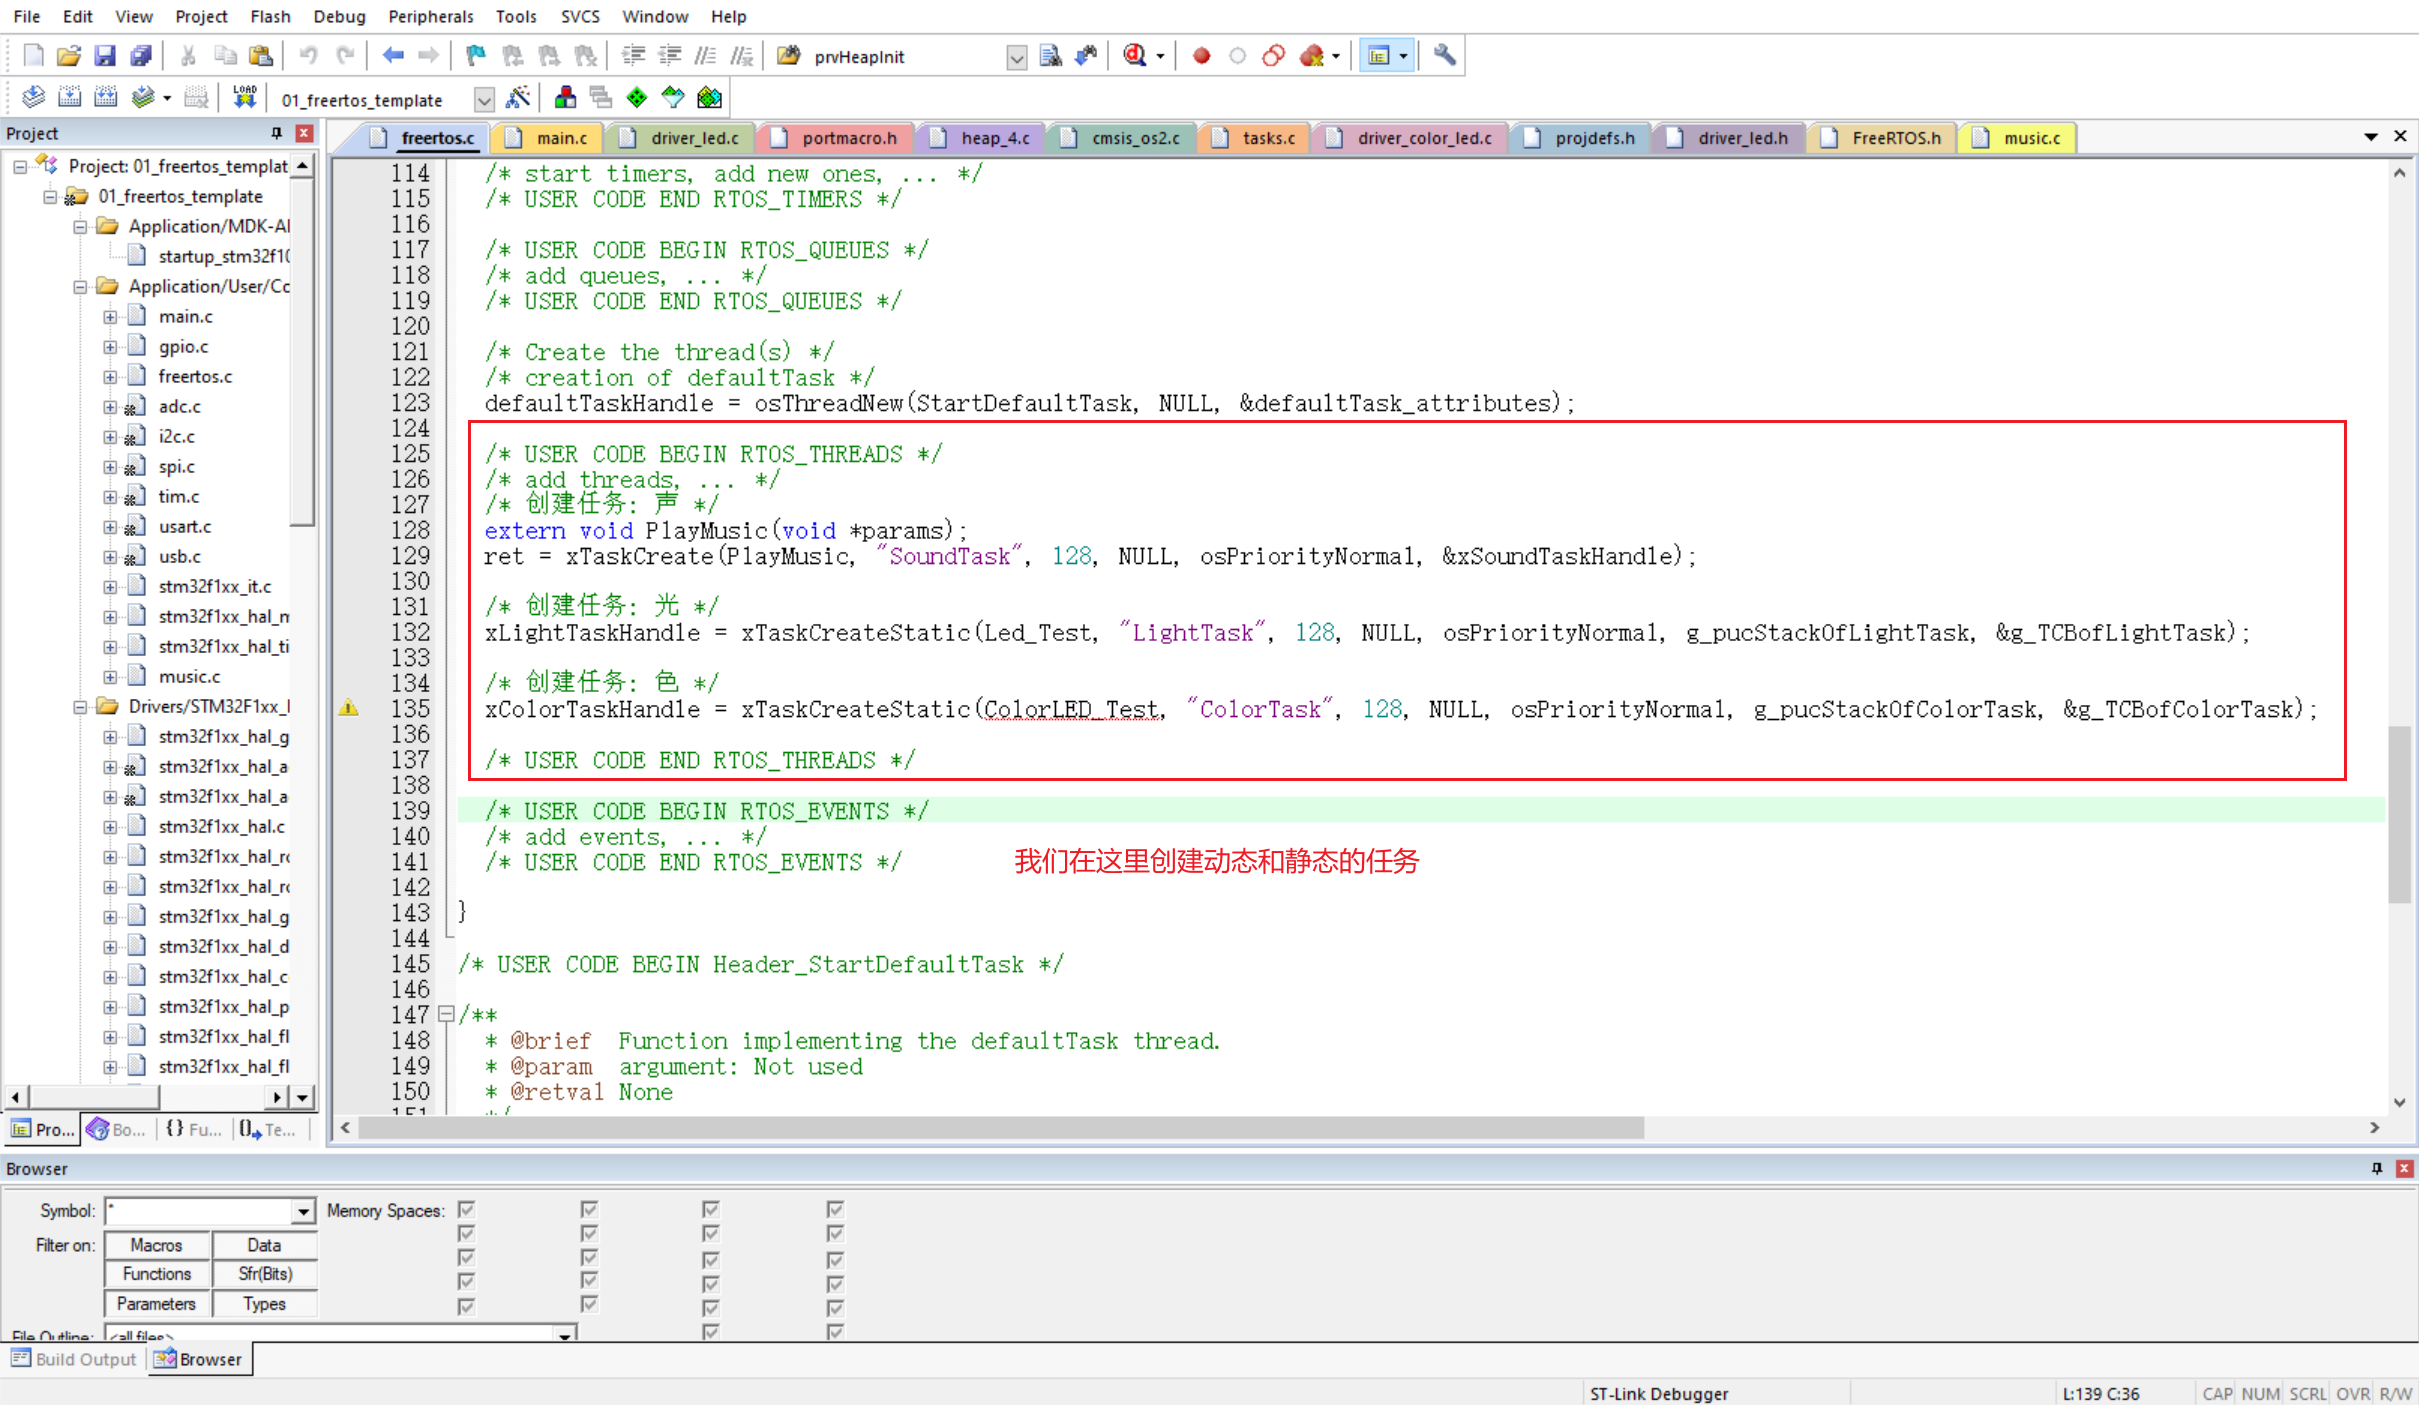Close the active editor tab with the X
Screen dimensions: 2419x1405
[2400, 136]
